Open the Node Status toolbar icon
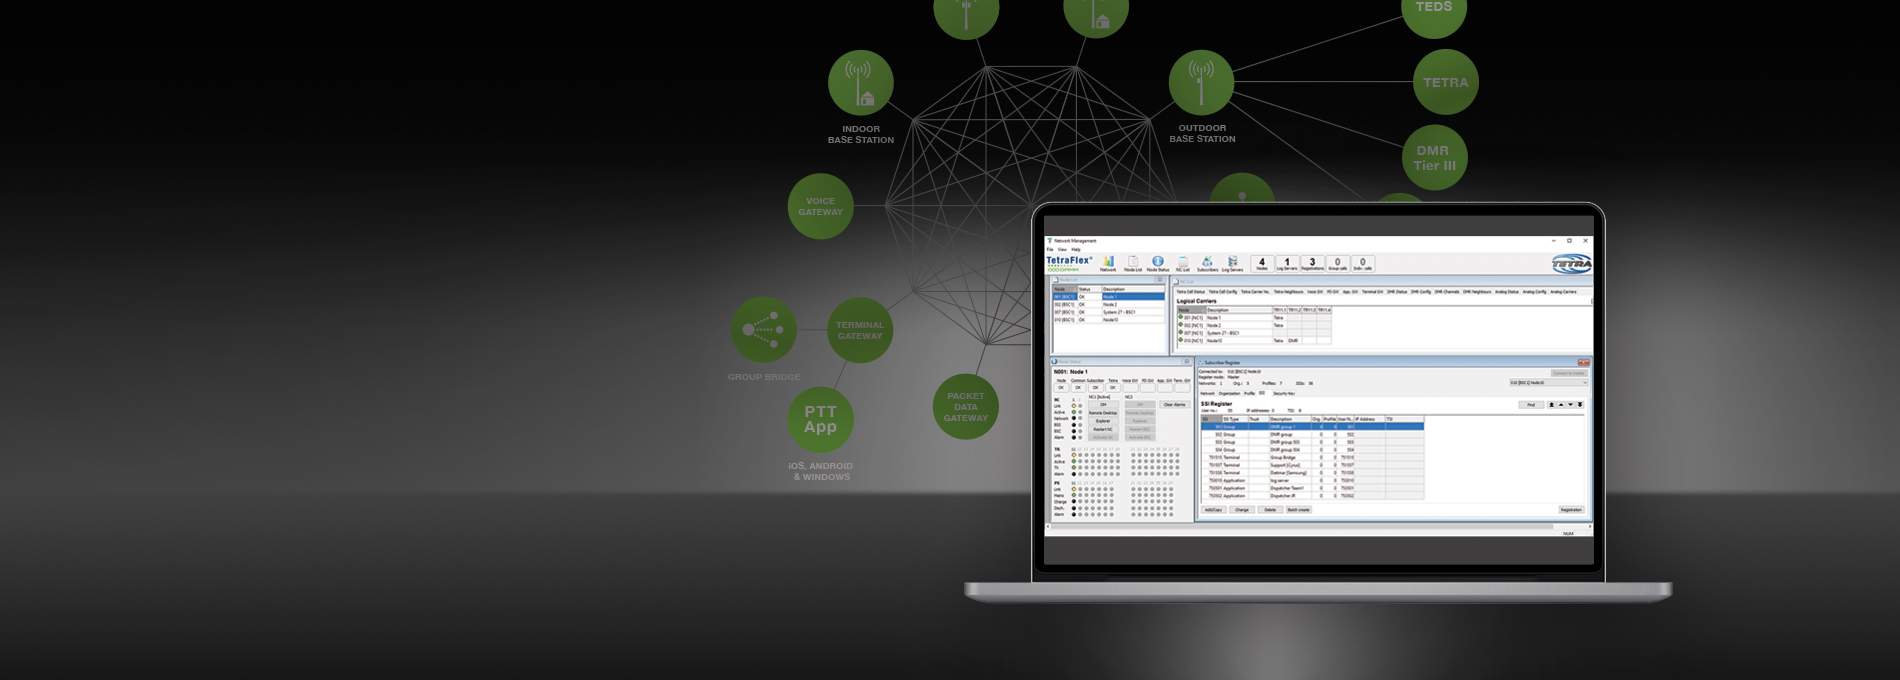This screenshot has width=1900, height=680. [1158, 264]
